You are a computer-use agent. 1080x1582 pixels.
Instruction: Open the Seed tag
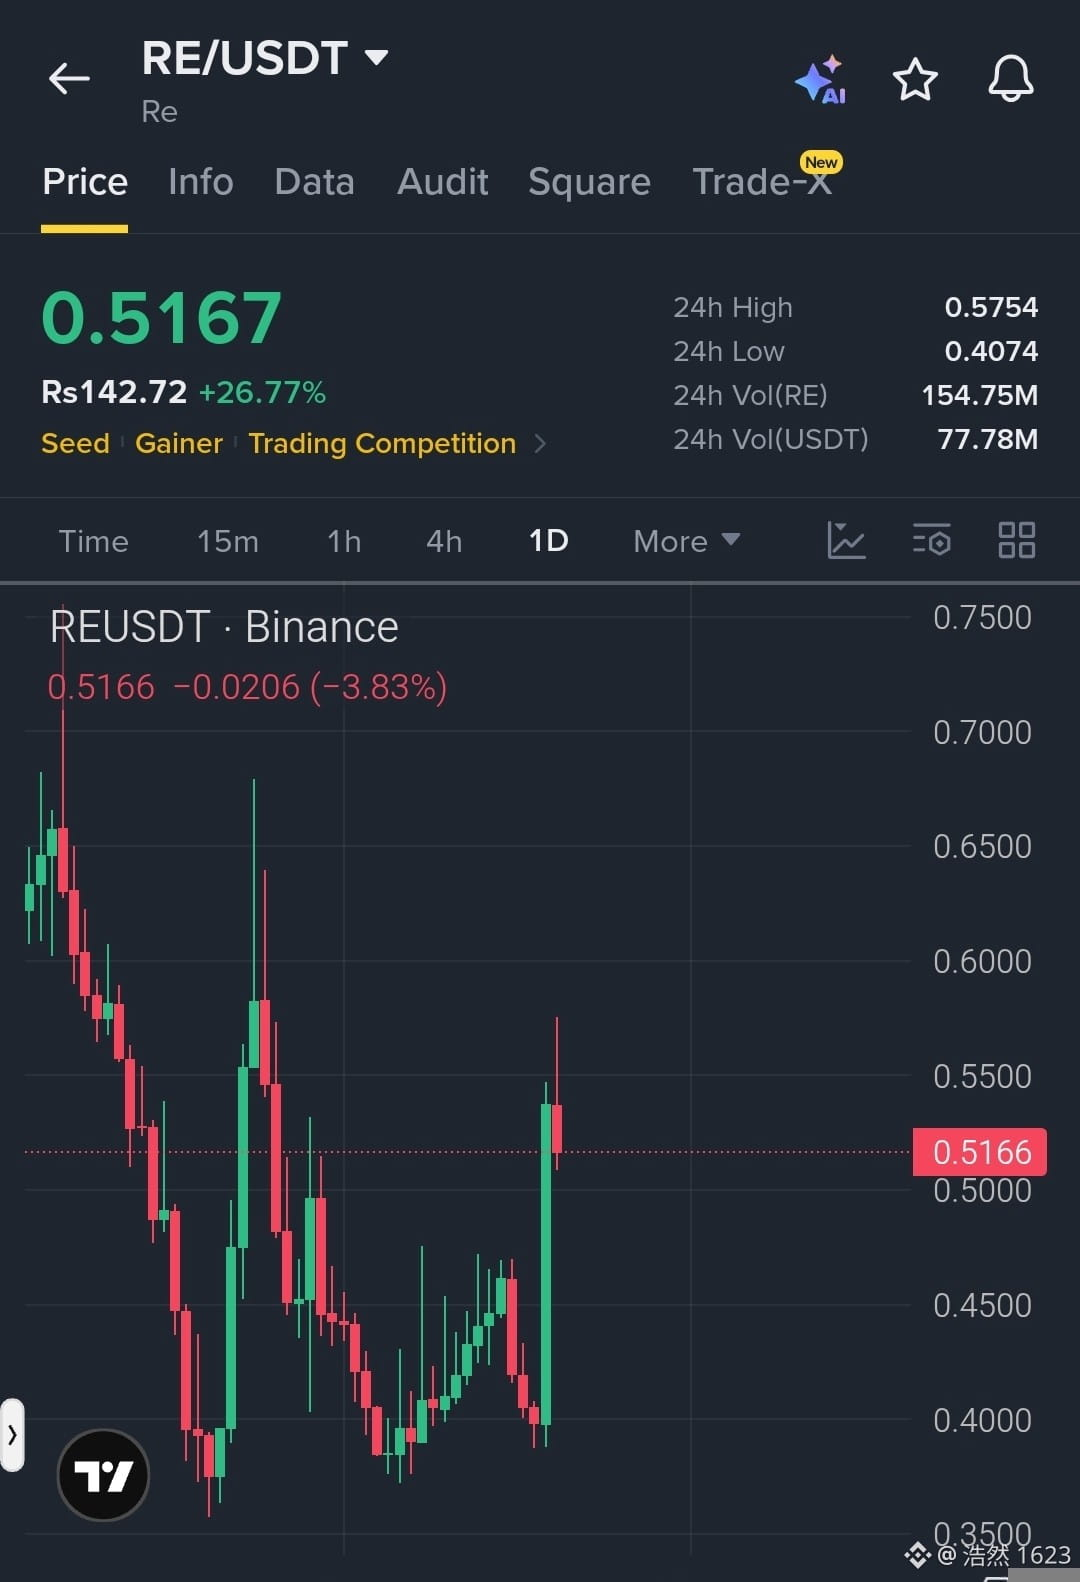click(75, 443)
